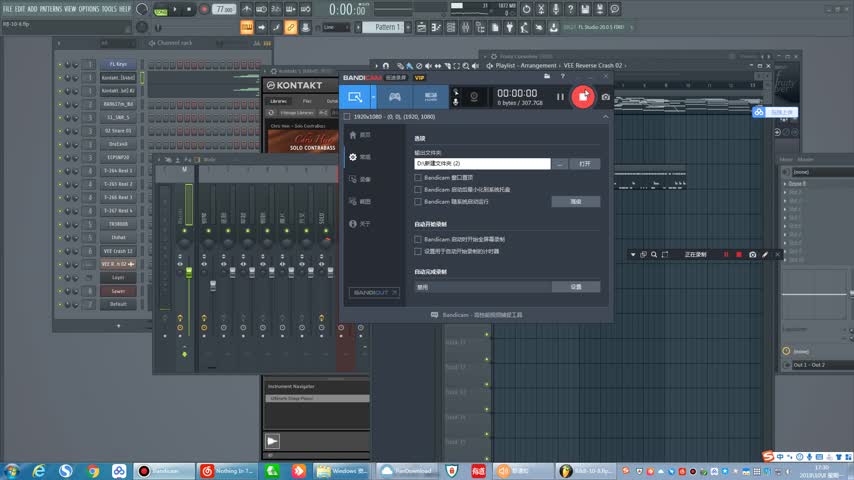Click FL Studio stop button
This screenshot has height=480, width=854.
tap(189, 9)
